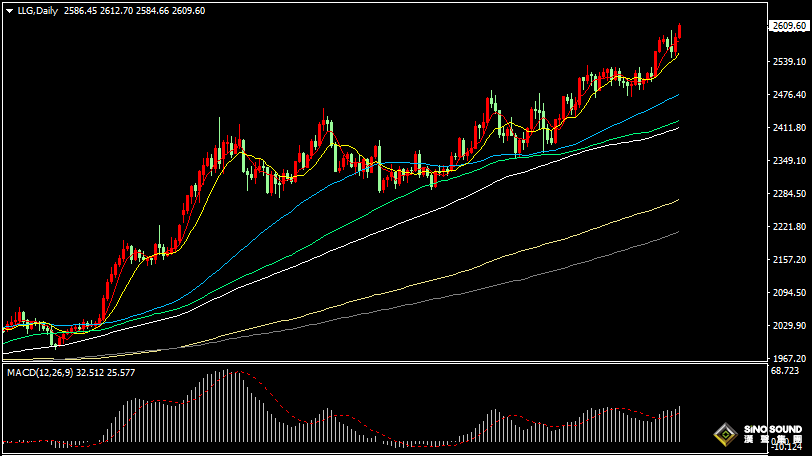Click the 2349.10 price scale label

(789, 161)
